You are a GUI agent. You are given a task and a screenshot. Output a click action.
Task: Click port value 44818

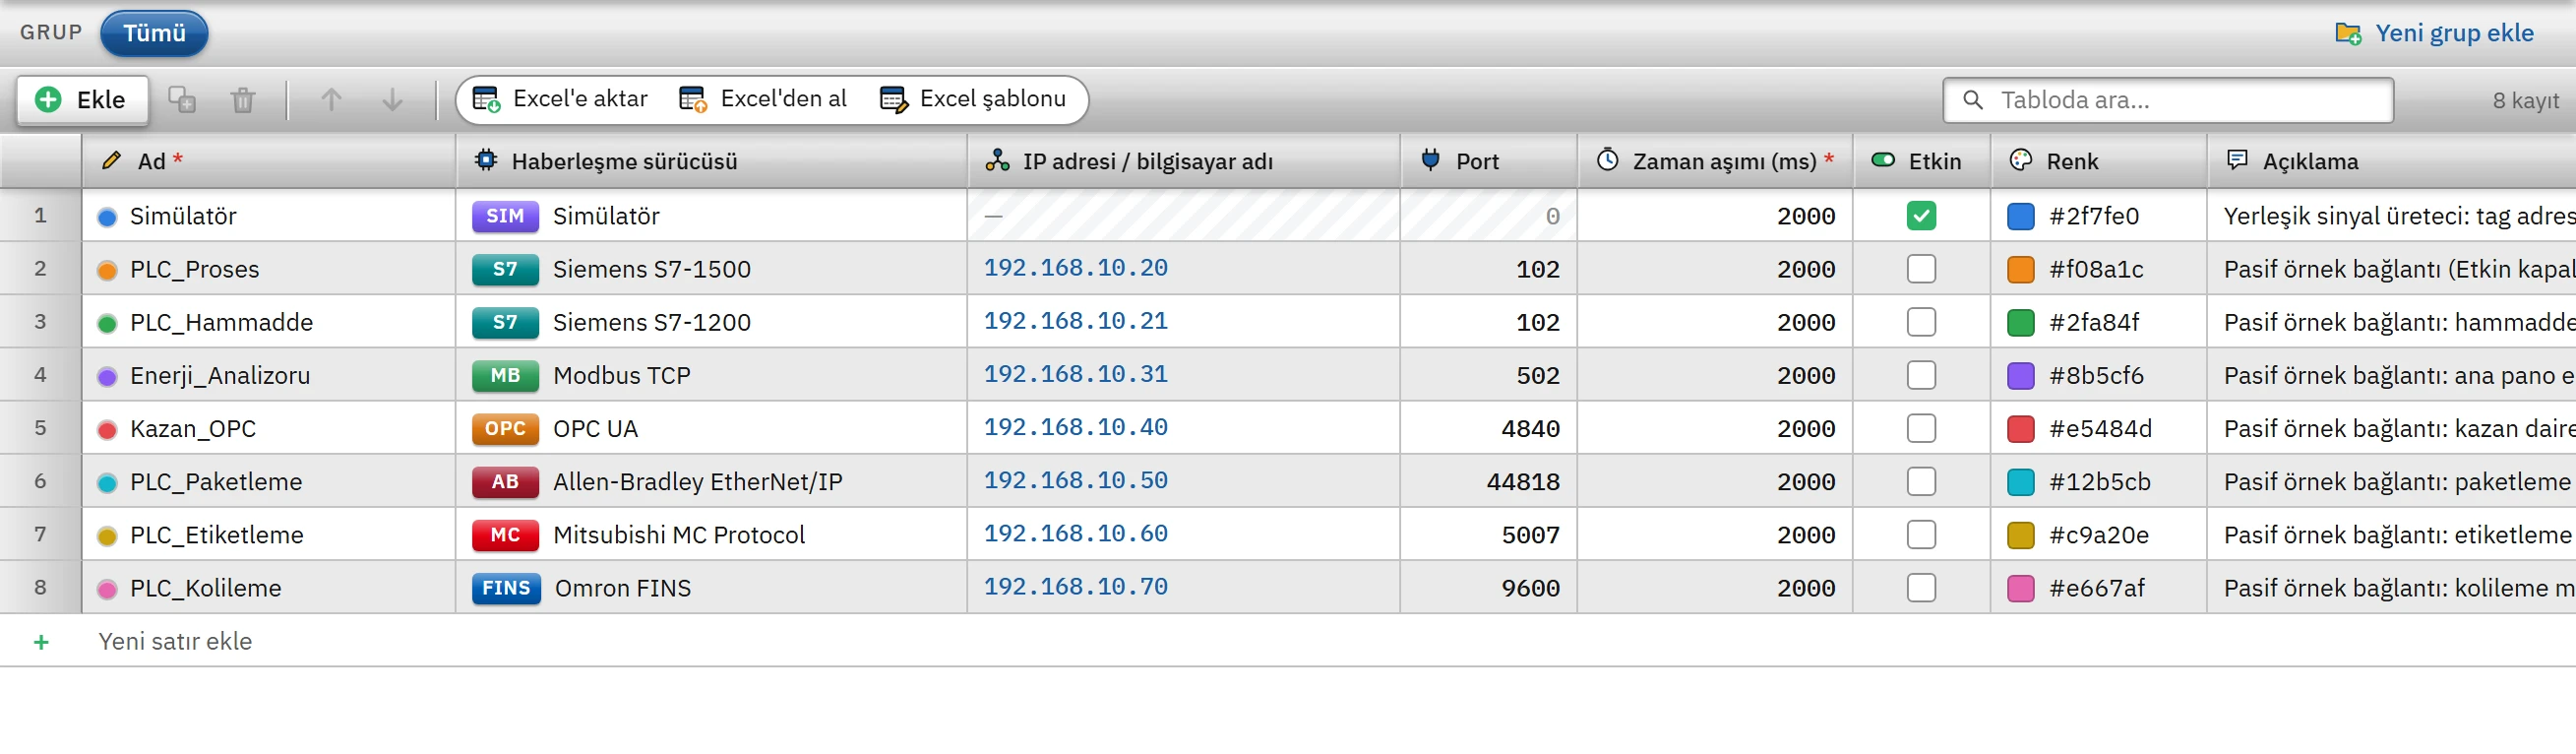click(1523, 482)
